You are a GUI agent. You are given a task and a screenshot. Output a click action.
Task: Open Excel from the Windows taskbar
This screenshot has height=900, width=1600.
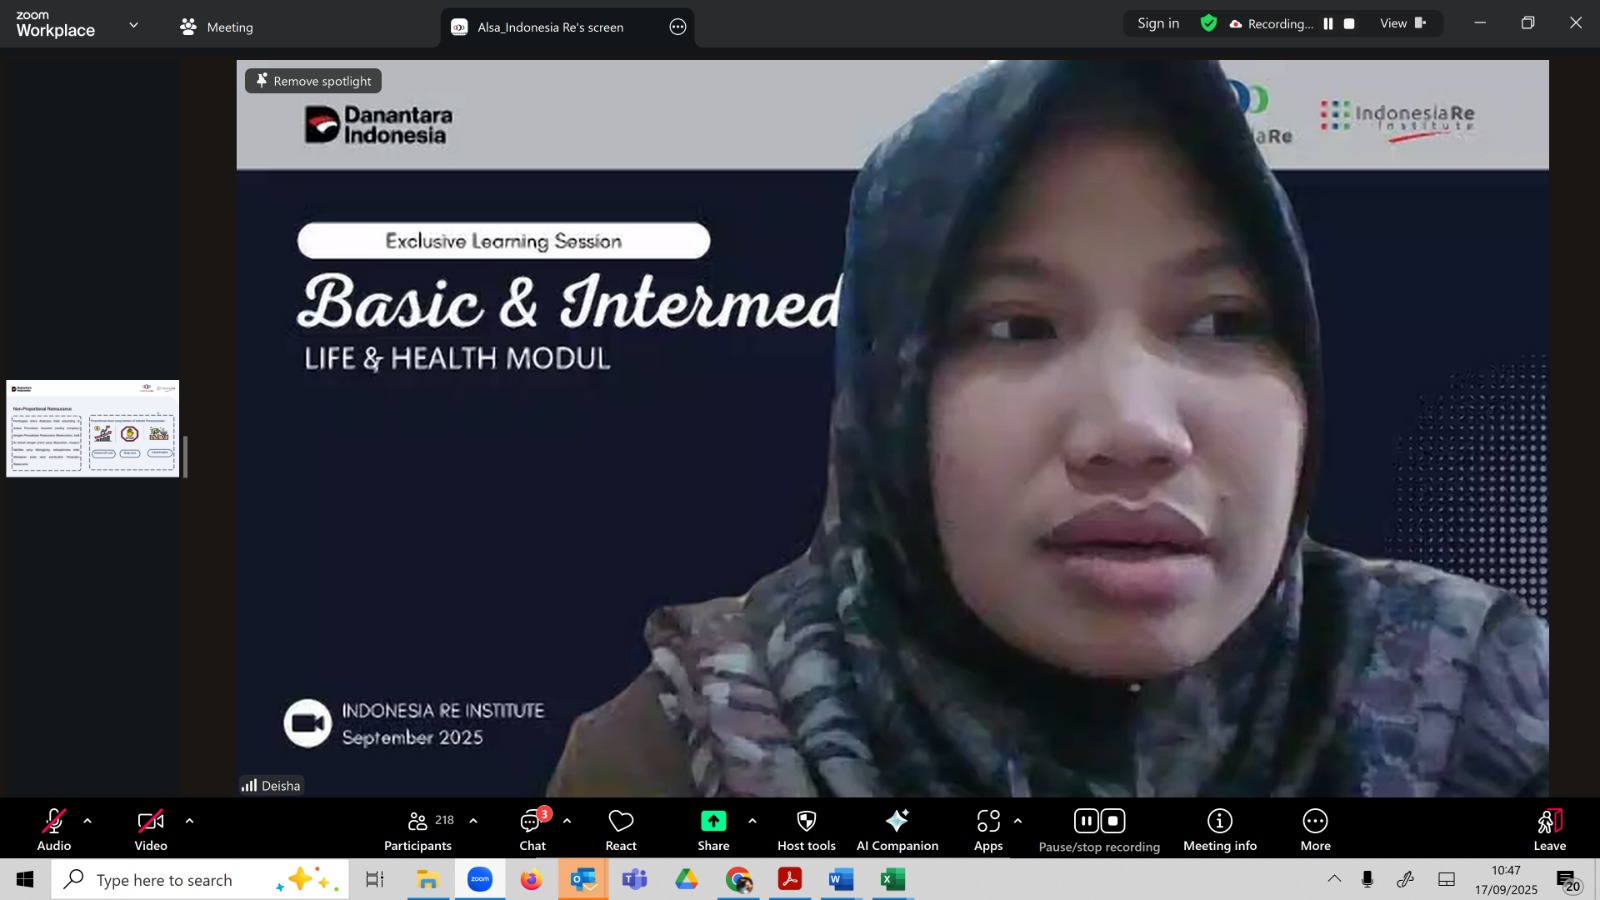pos(892,880)
